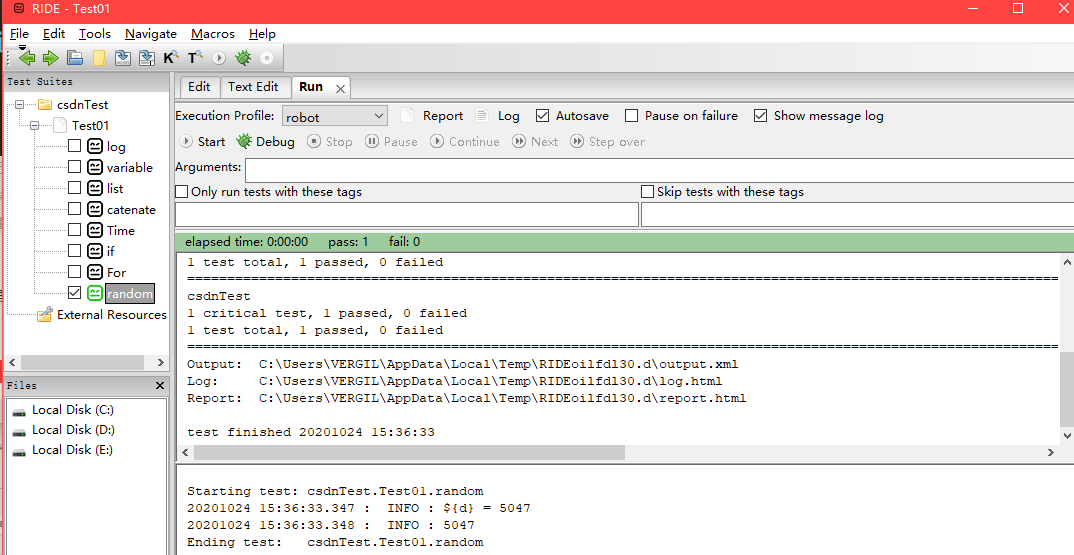Open the Help menu

262,34
